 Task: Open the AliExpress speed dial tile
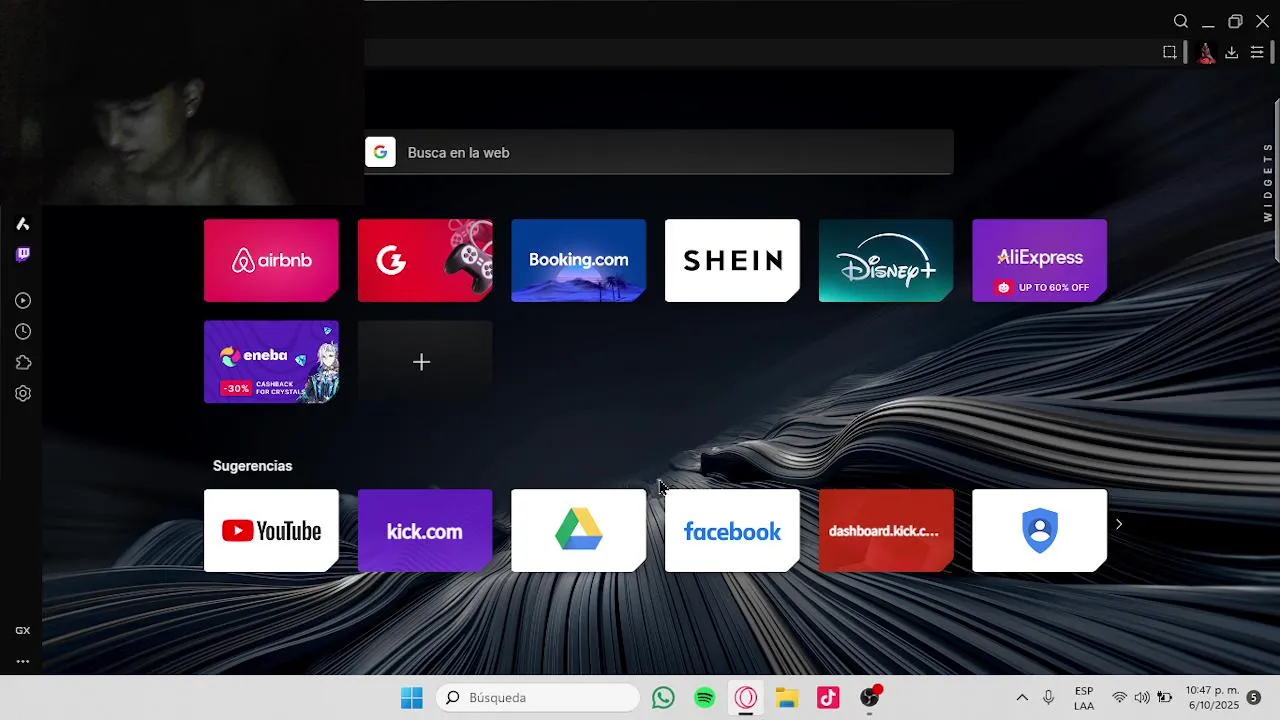point(1039,260)
